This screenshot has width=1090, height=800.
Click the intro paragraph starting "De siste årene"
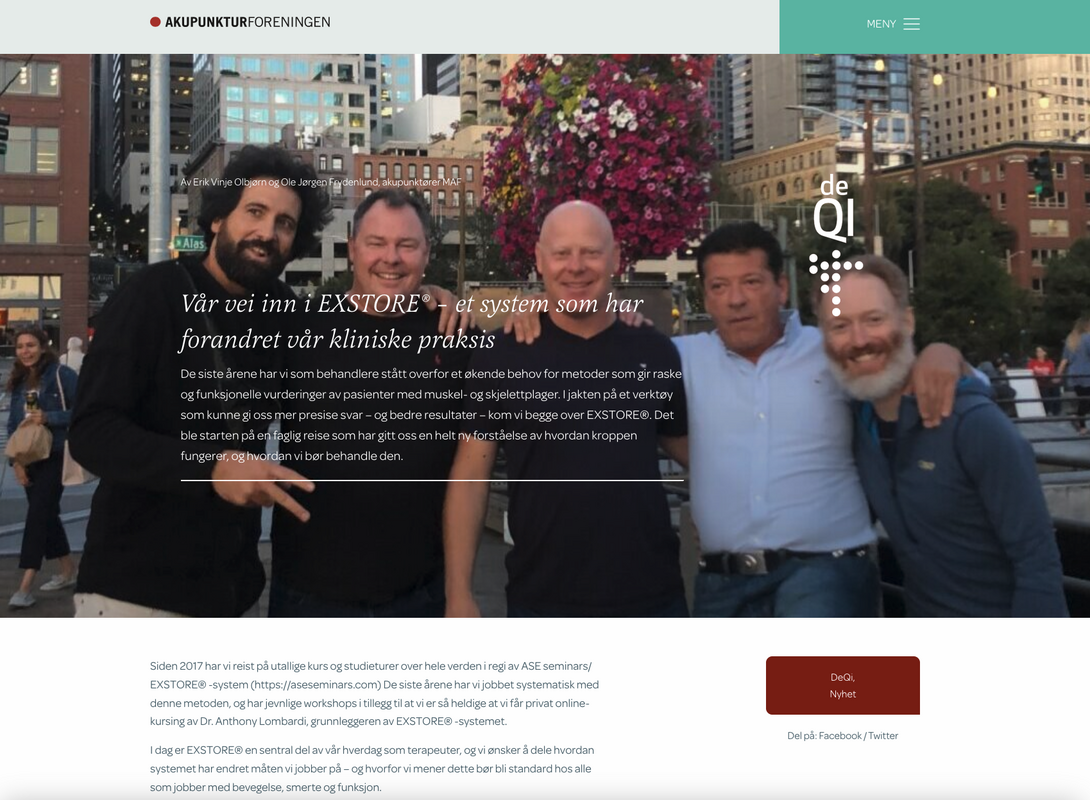pos(431,414)
